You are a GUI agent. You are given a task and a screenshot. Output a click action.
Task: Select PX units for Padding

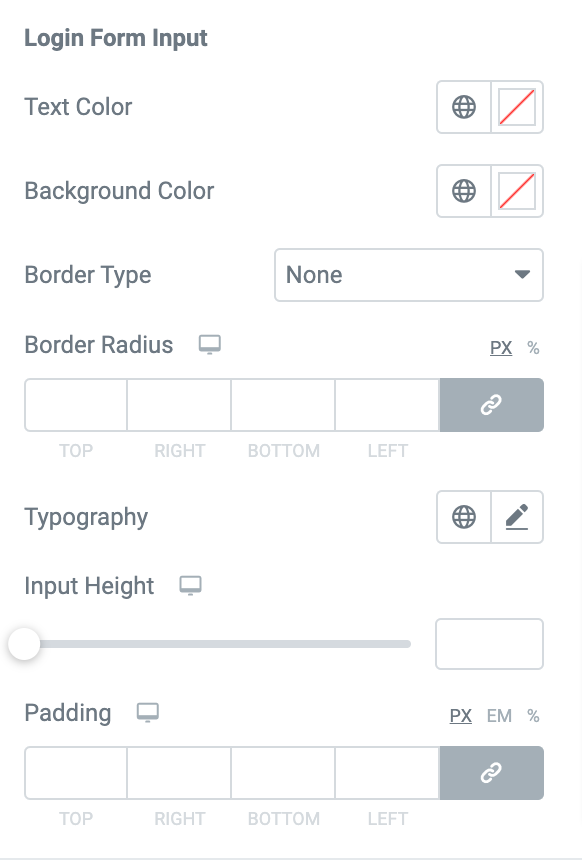[x=461, y=716]
